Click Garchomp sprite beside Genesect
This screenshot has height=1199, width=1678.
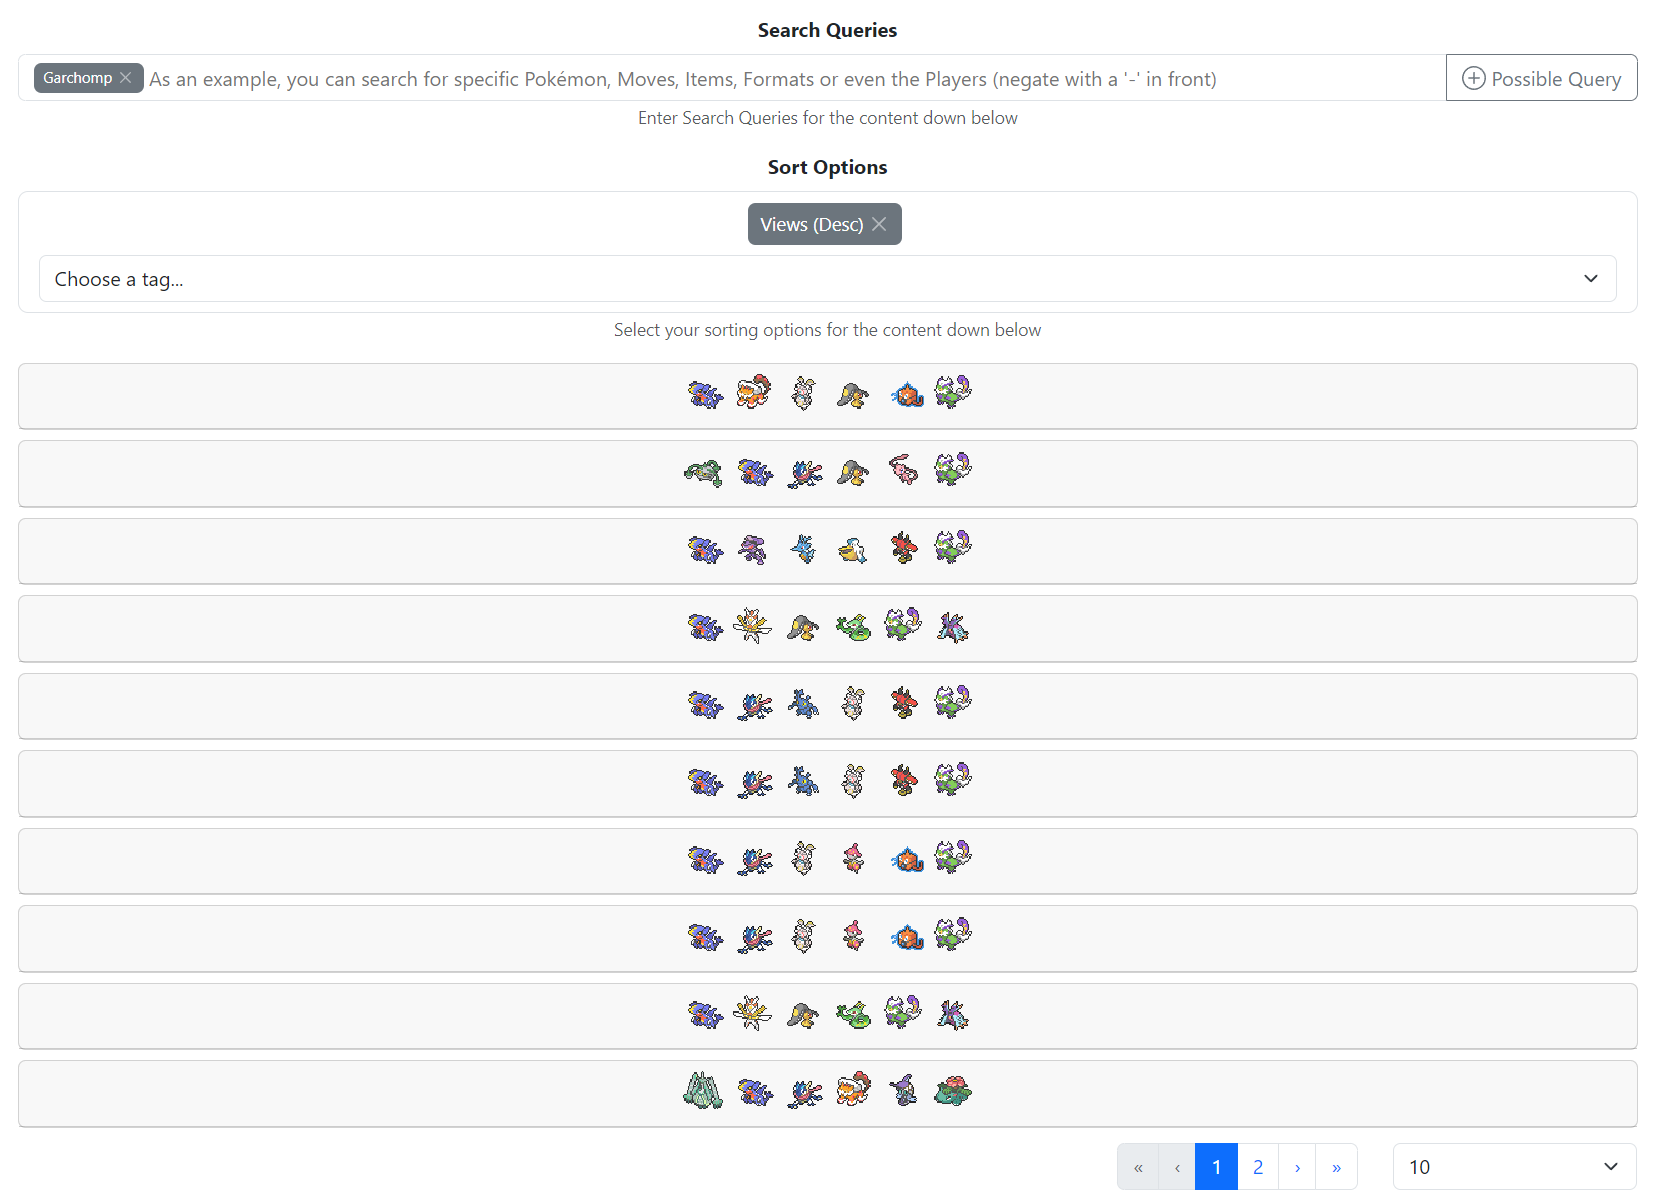705,549
